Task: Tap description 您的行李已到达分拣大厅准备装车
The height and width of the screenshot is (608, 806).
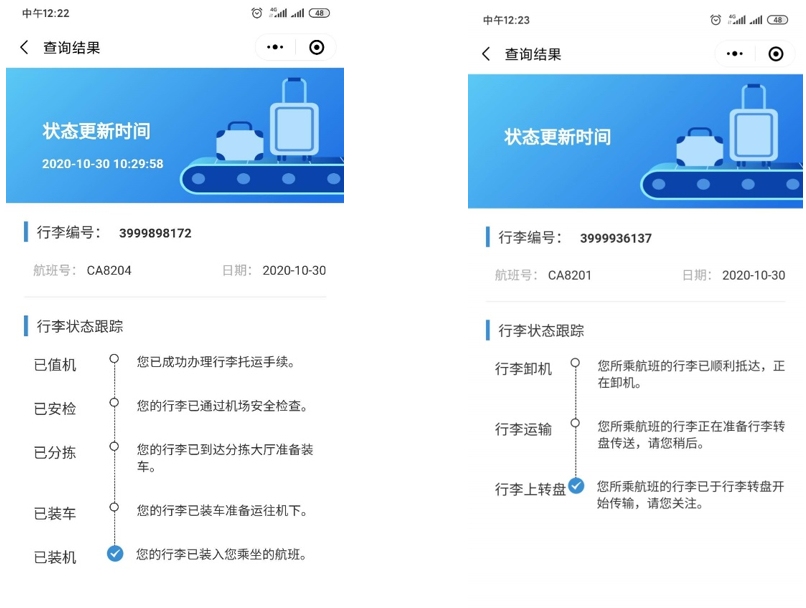Action: [225, 458]
